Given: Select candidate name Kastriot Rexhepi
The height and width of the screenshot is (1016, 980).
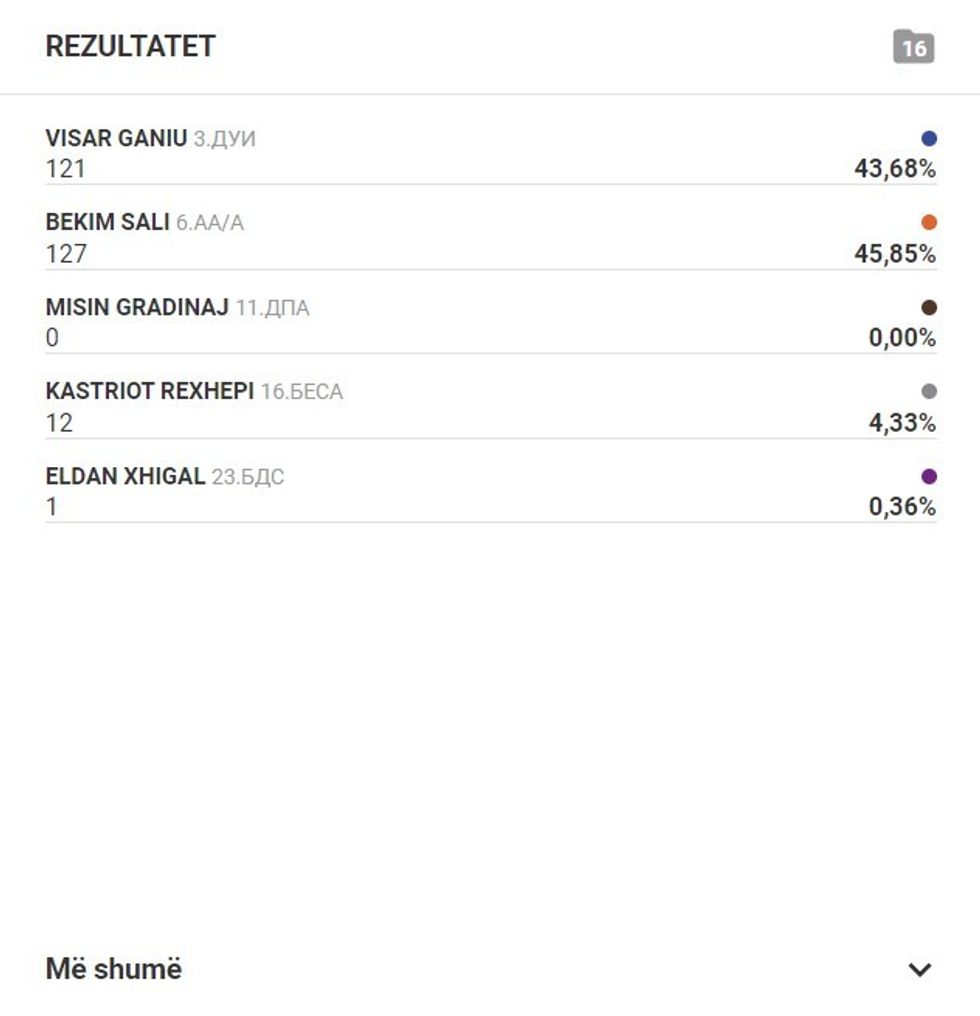Looking at the screenshot, I should [x=150, y=391].
